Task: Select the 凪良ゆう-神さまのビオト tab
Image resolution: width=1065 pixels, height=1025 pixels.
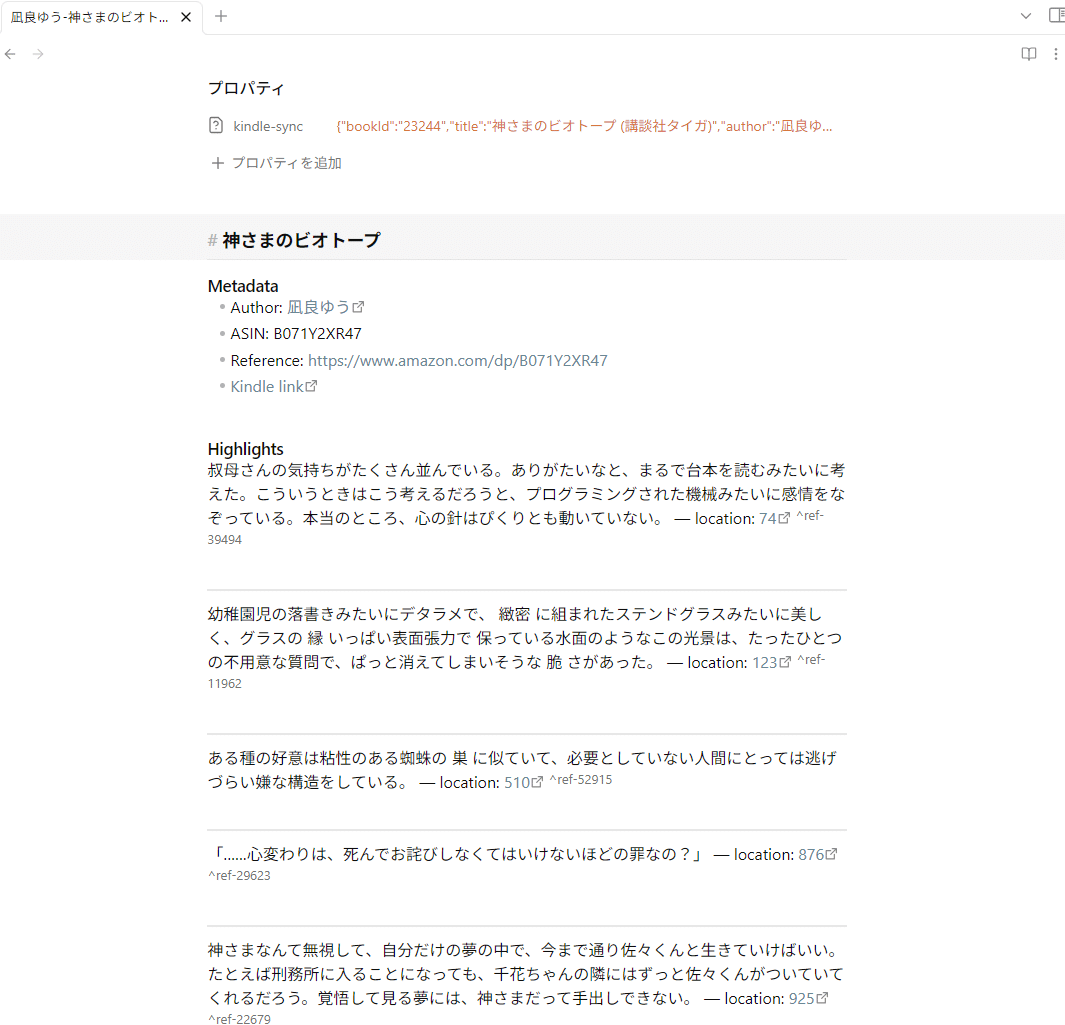Action: [x=90, y=16]
